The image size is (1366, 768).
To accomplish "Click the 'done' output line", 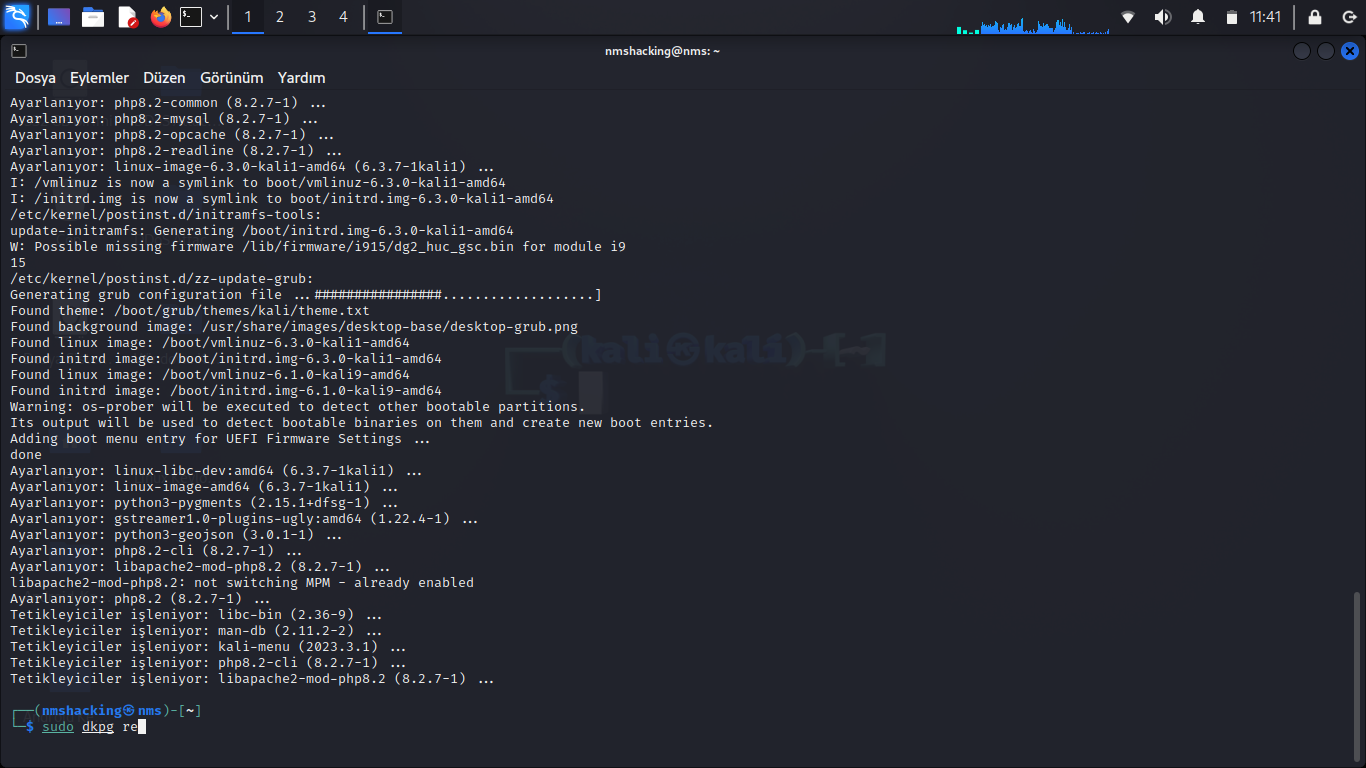I will (26, 455).
